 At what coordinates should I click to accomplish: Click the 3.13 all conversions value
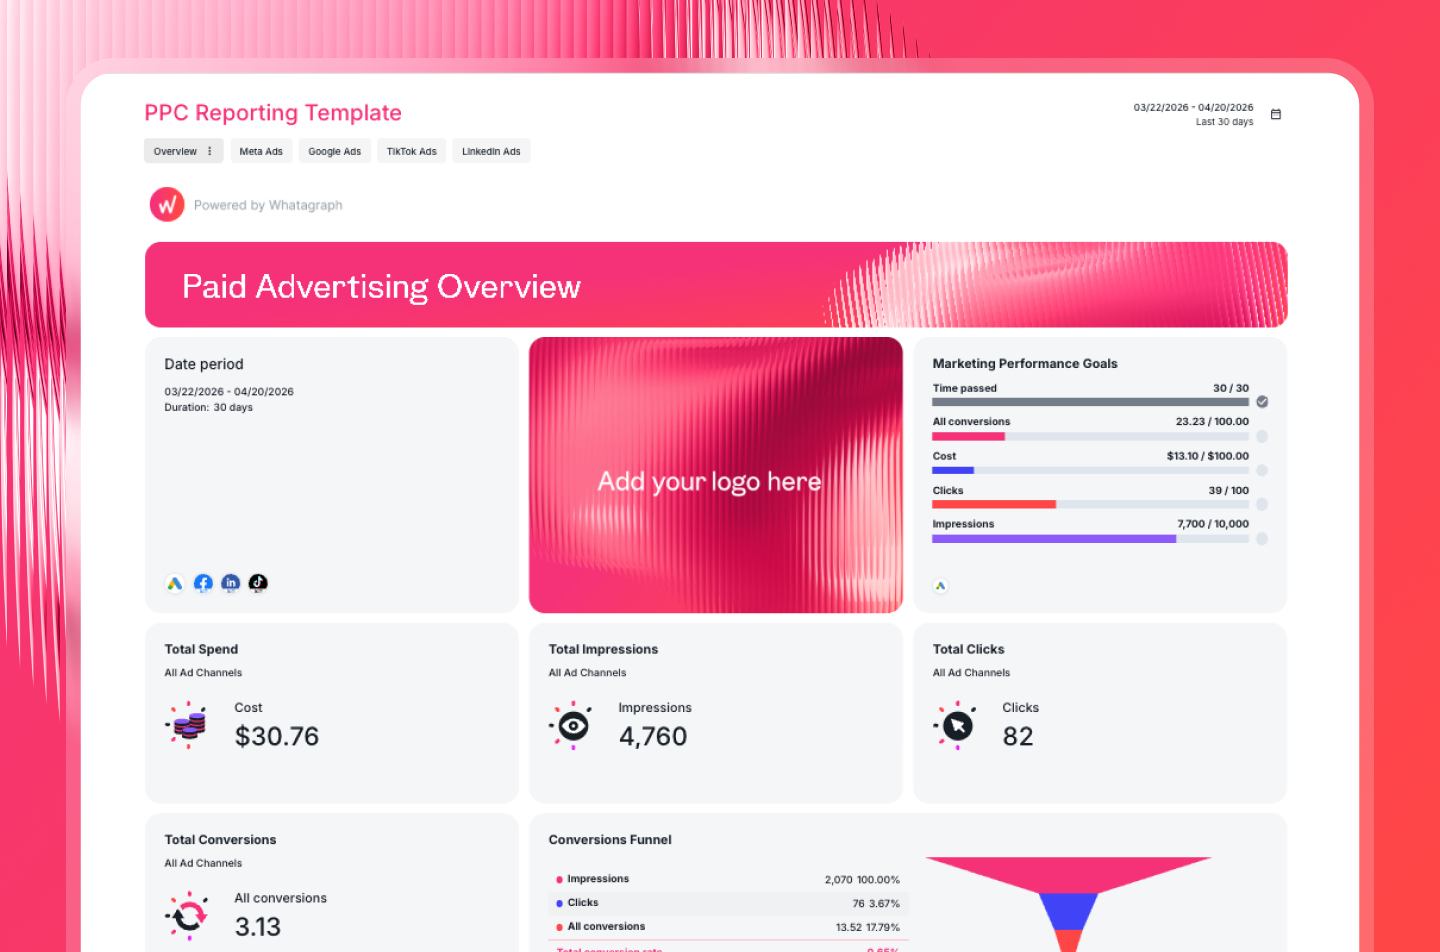click(258, 927)
